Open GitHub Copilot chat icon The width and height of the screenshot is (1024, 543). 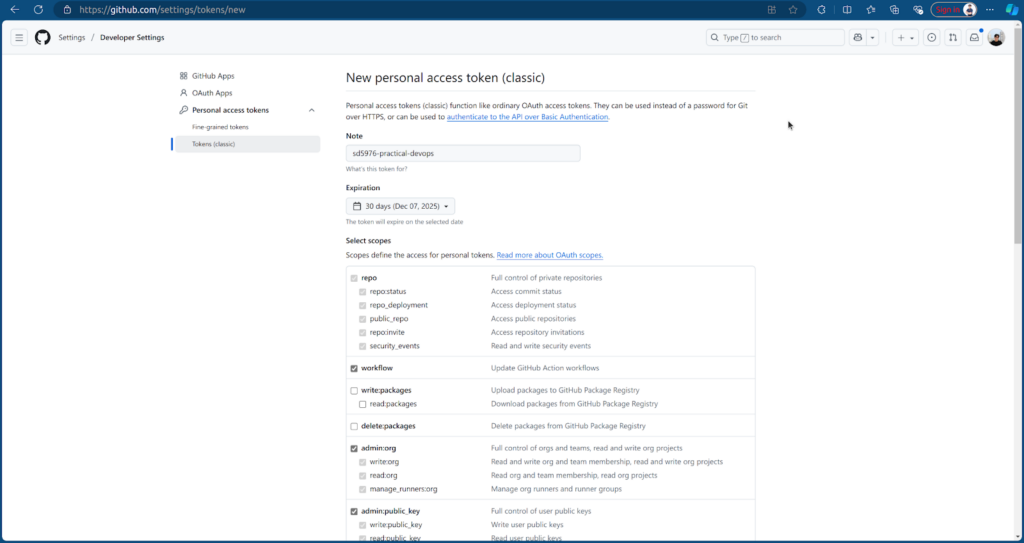pyautogui.click(x=858, y=38)
